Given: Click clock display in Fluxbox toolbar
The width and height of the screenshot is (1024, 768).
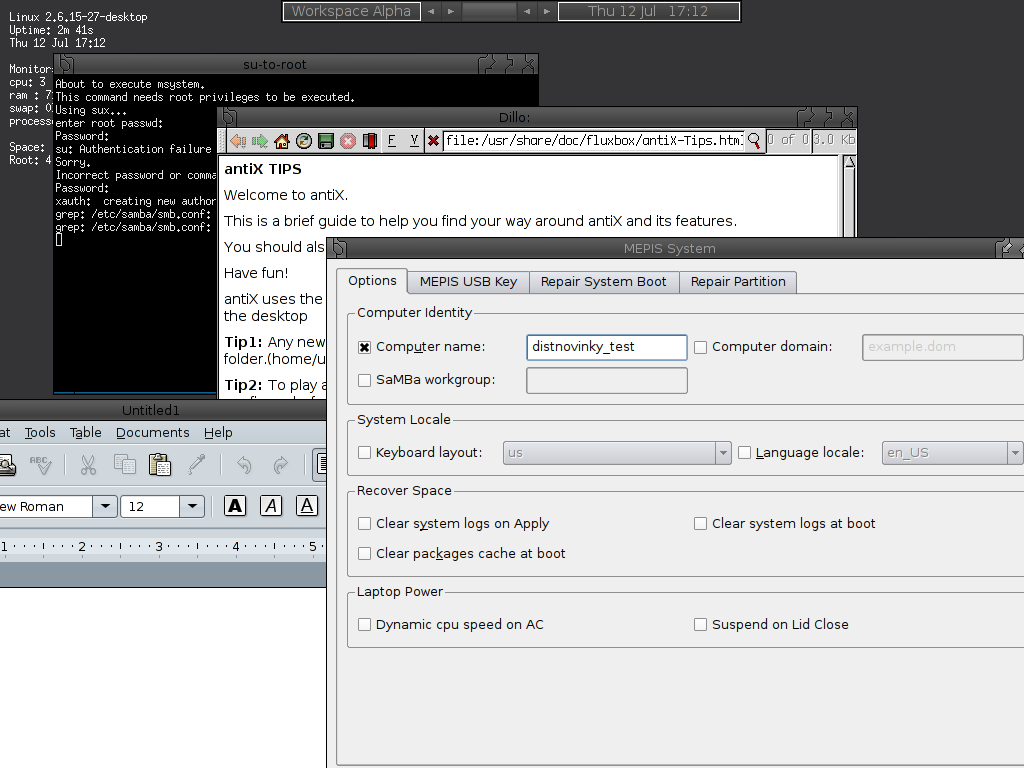Looking at the screenshot, I should [648, 11].
